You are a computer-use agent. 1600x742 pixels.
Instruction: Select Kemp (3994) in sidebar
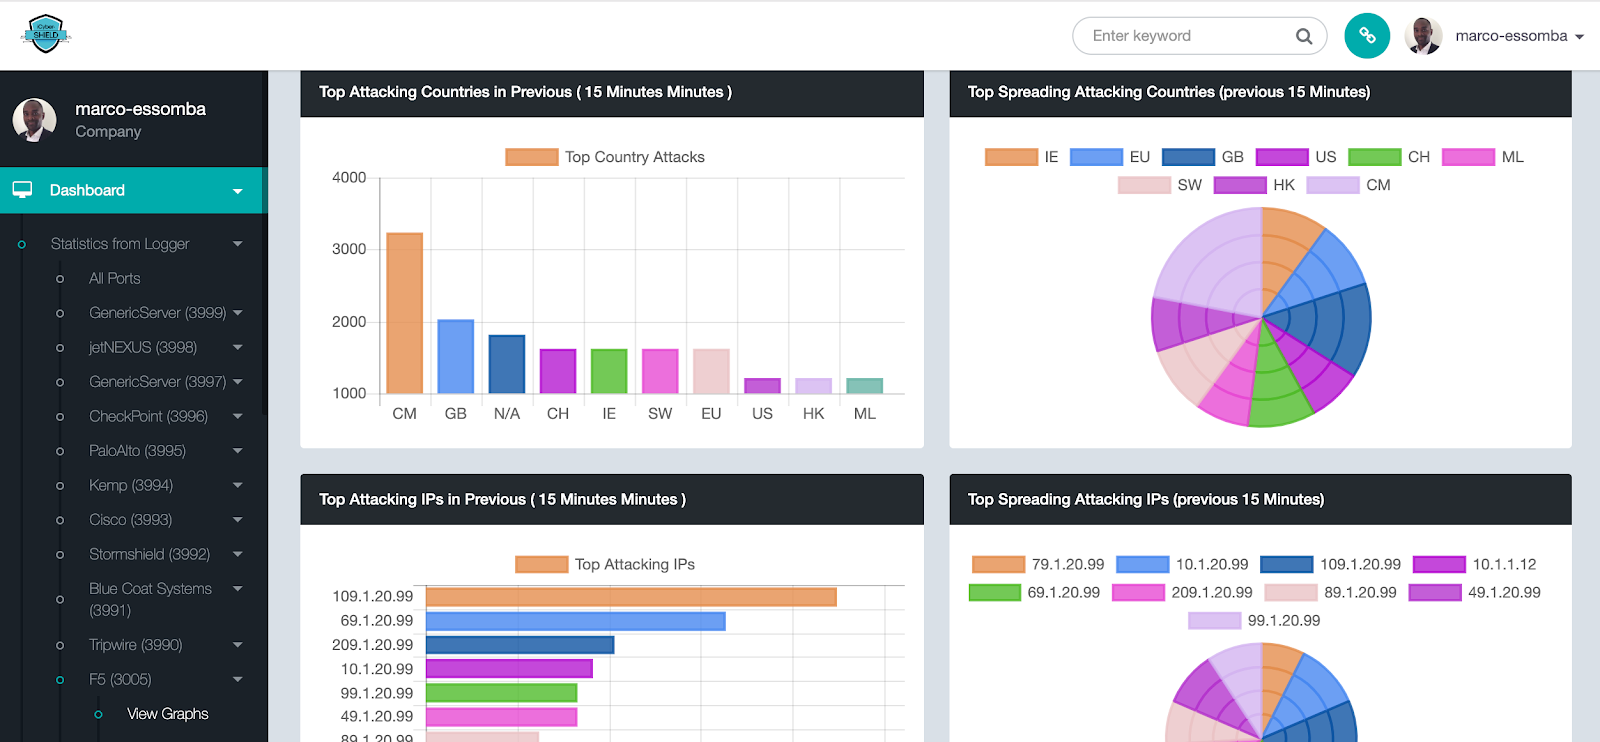pos(131,485)
